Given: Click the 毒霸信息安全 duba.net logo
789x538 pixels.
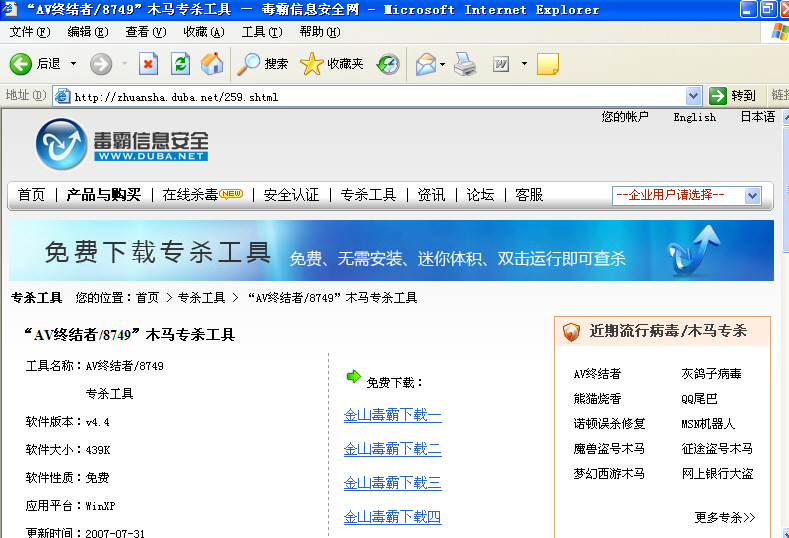Looking at the screenshot, I should [122, 144].
